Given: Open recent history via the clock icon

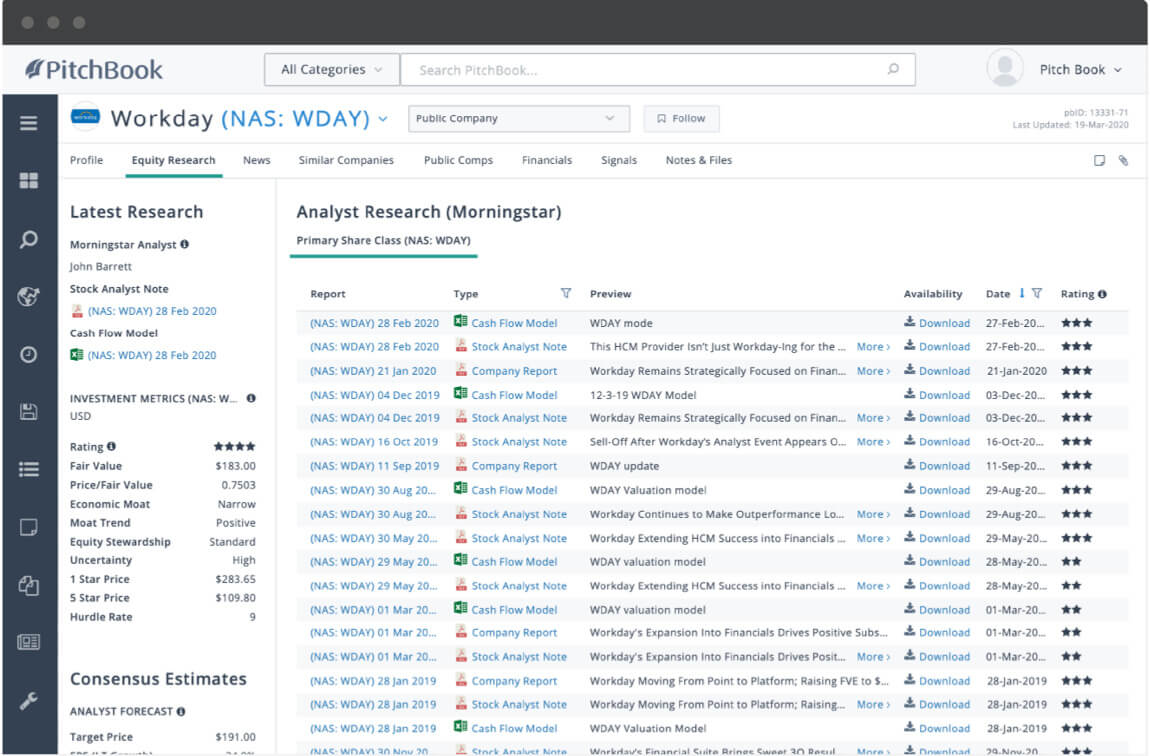Looking at the screenshot, I should [27, 352].
